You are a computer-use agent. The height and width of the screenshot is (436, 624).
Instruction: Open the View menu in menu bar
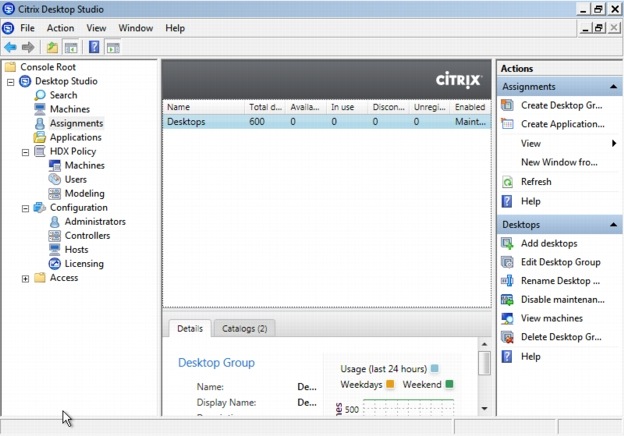pos(96,28)
